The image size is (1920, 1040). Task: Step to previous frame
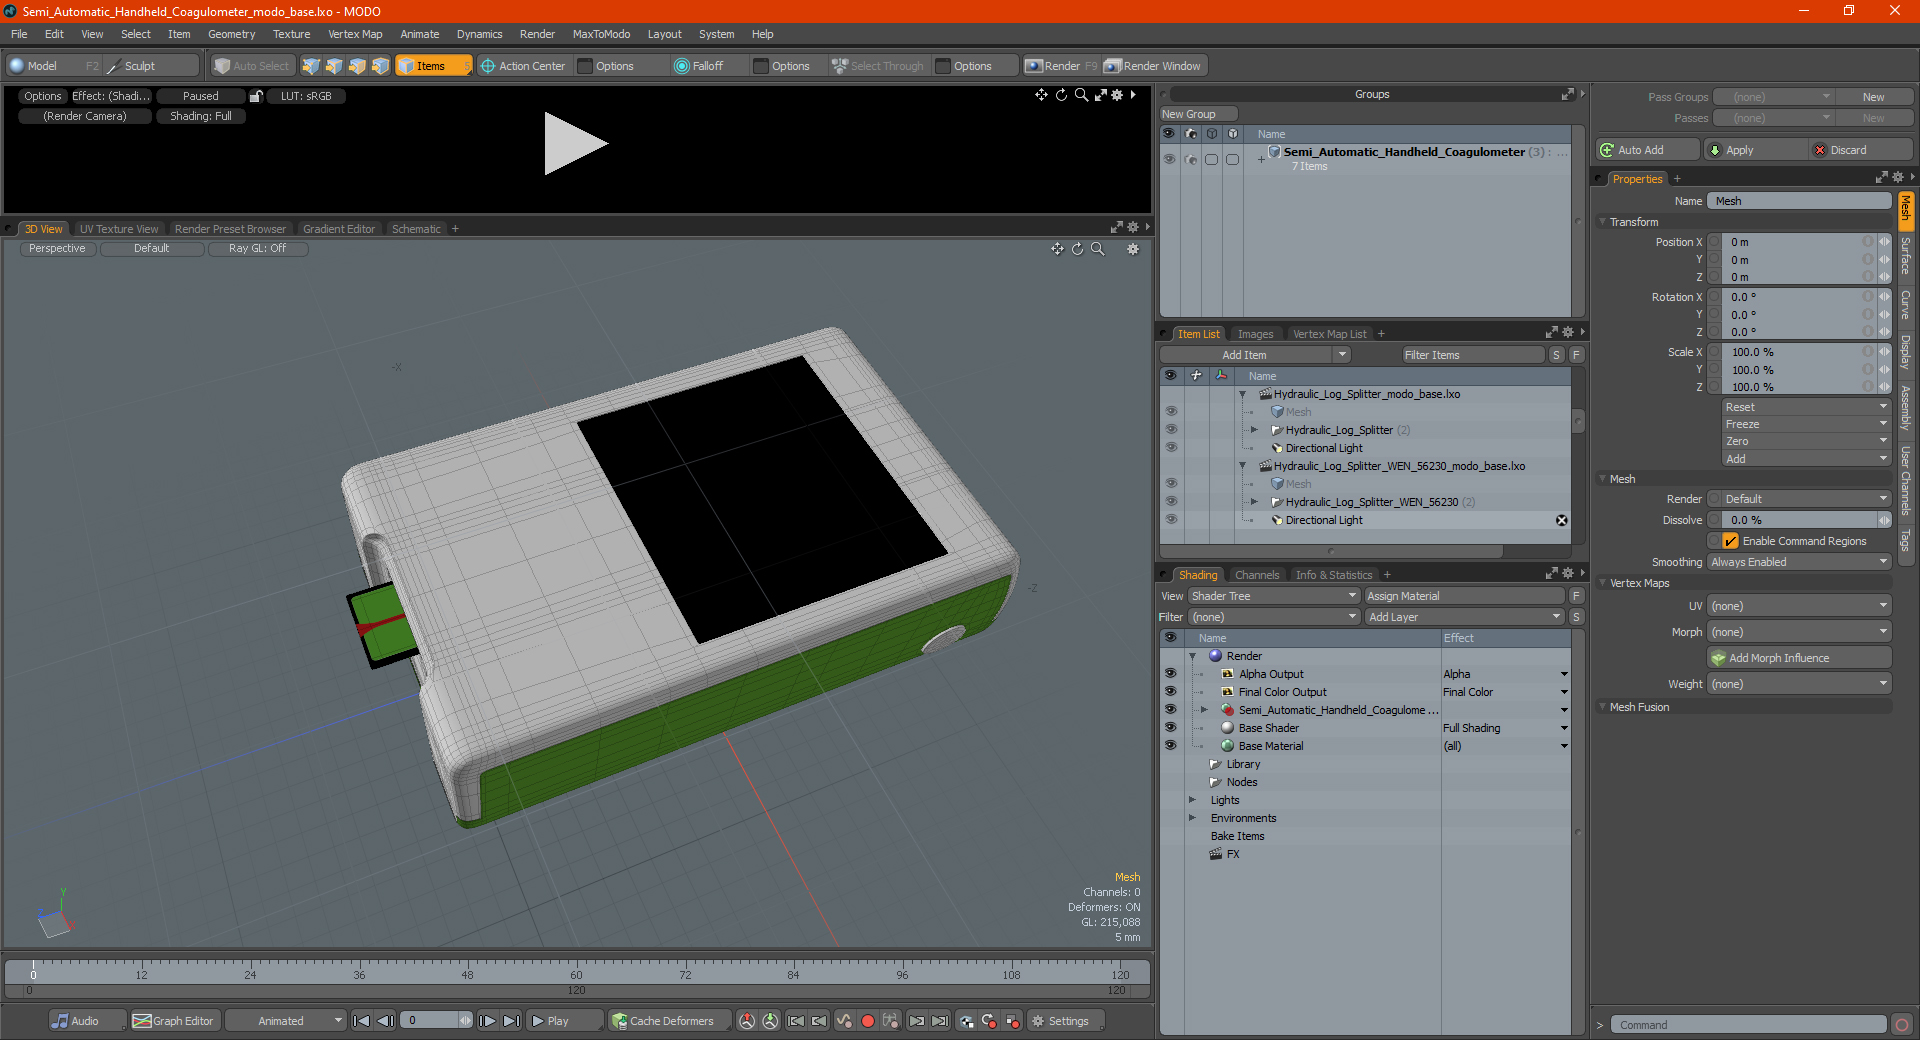385,1021
